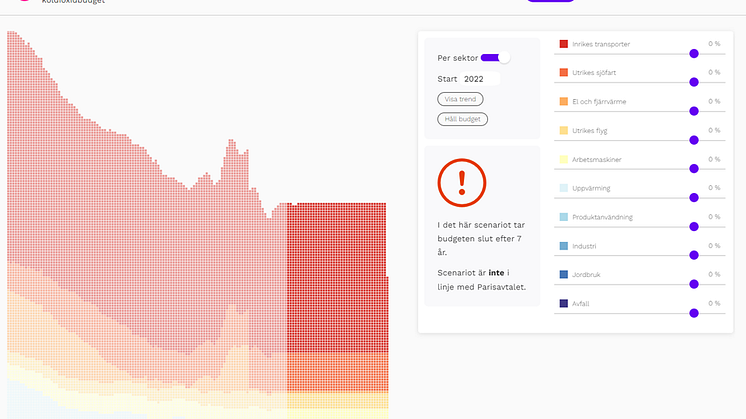Image resolution: width=746 pixels, height=419 pixels.
Task: Toggle the Per sektor switch
Action: click(x=495, y=58)
